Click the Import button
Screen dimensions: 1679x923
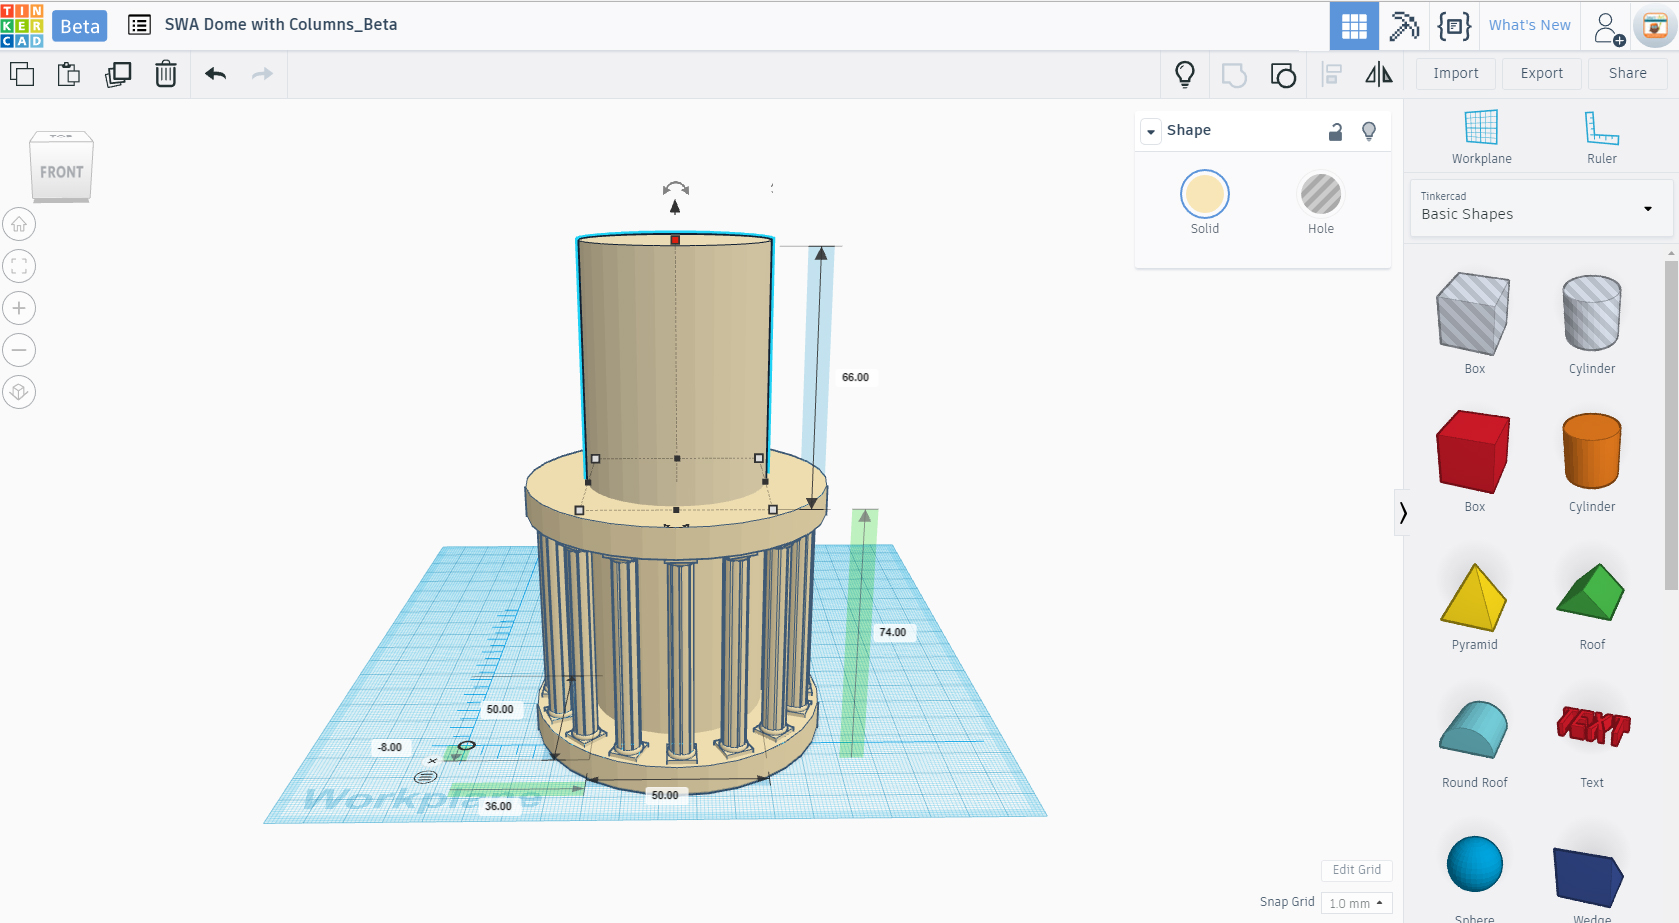[1456, 74]
